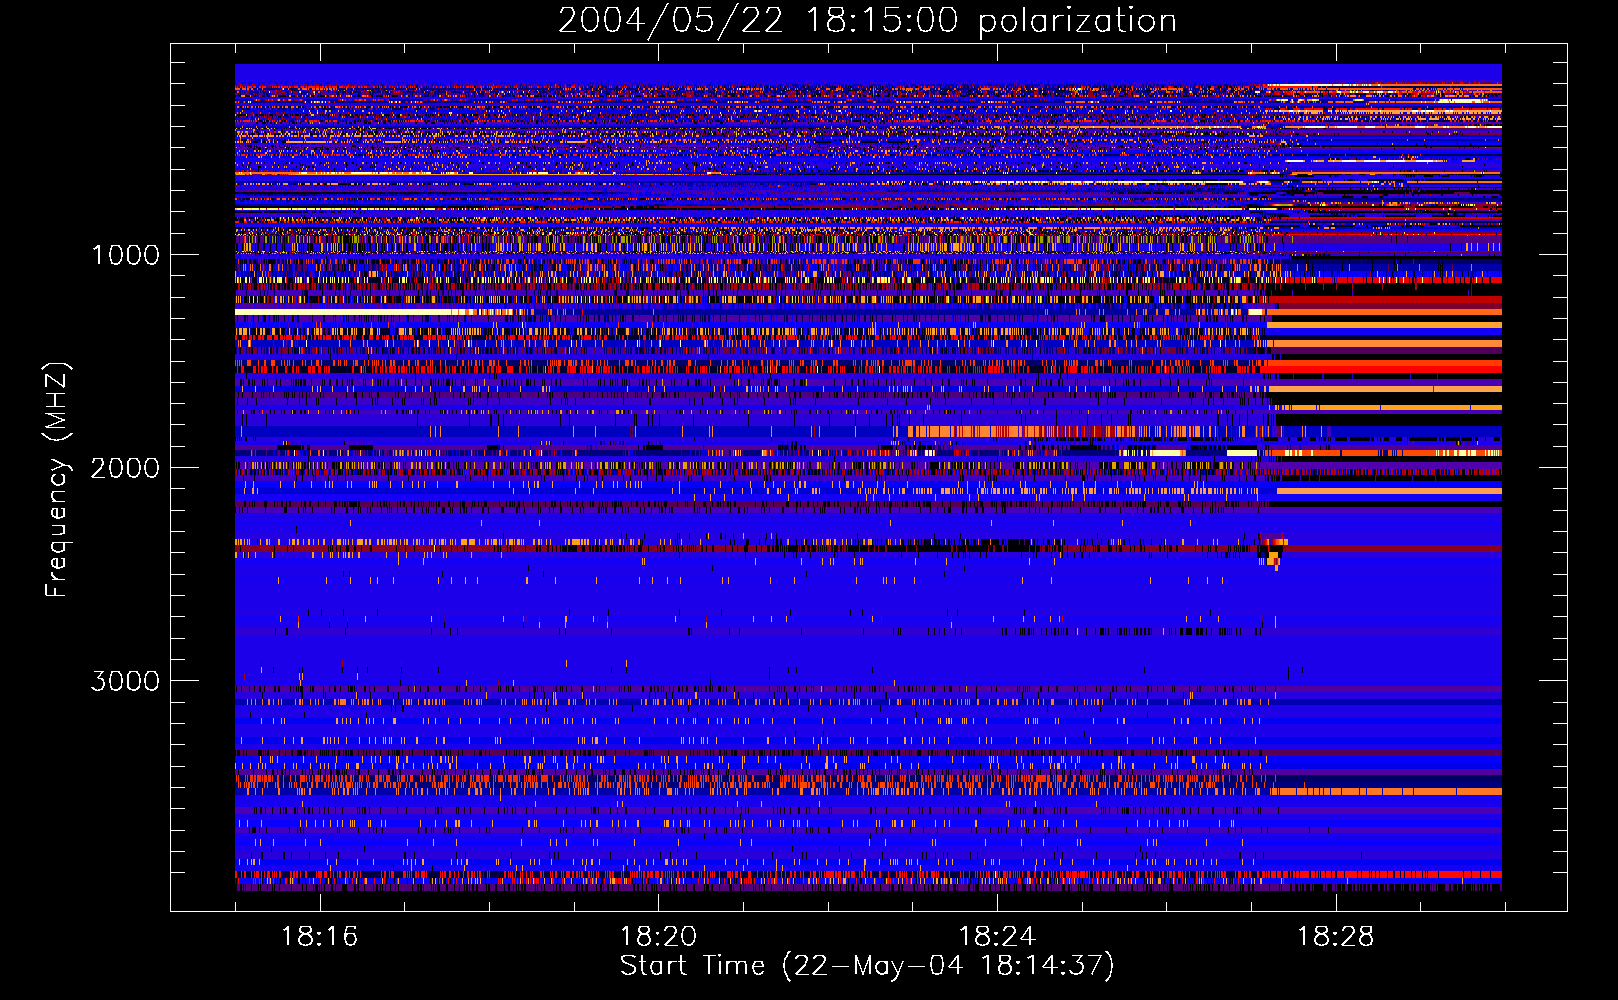Click the 18:20 time tick label
Screen dimensions: 1618x1000
pyautogui.click(x=658, y=936)
